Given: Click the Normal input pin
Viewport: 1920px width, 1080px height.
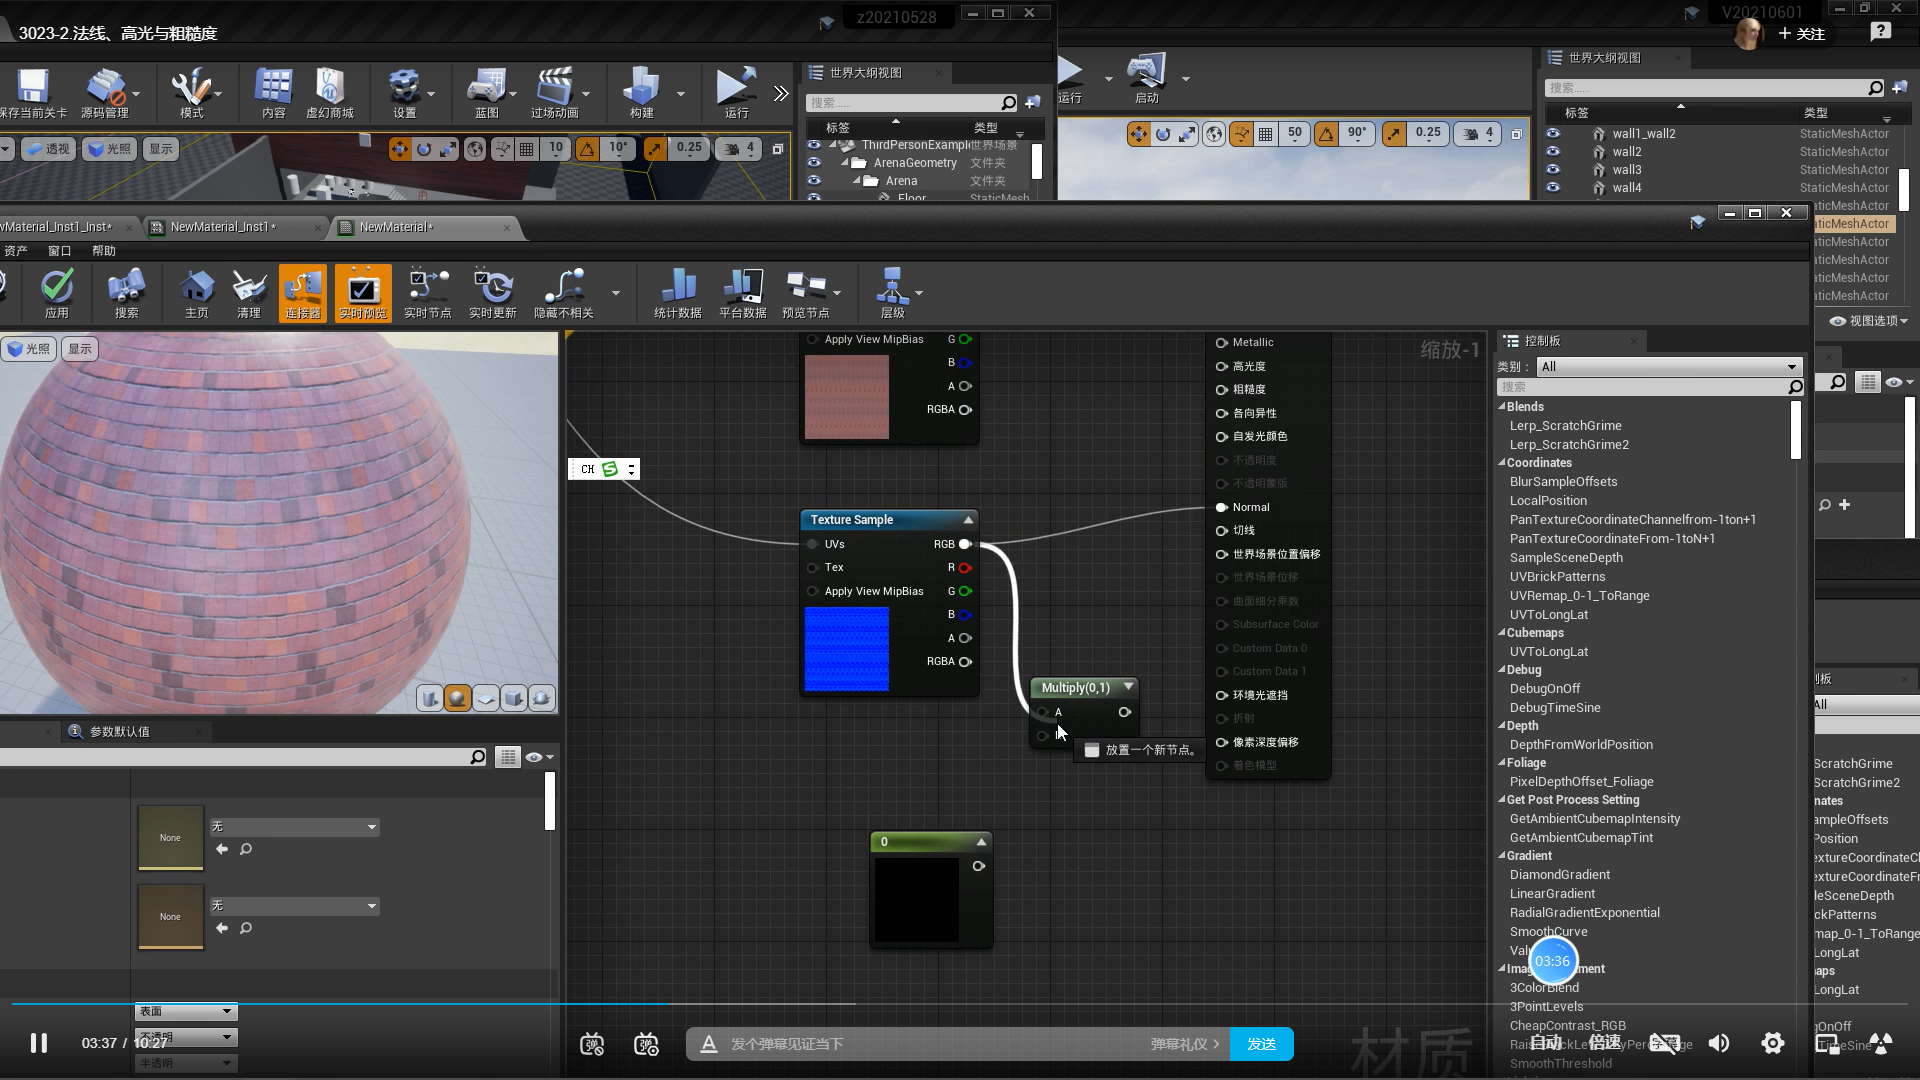Looking at the screenshot, I should point(1221,508).
